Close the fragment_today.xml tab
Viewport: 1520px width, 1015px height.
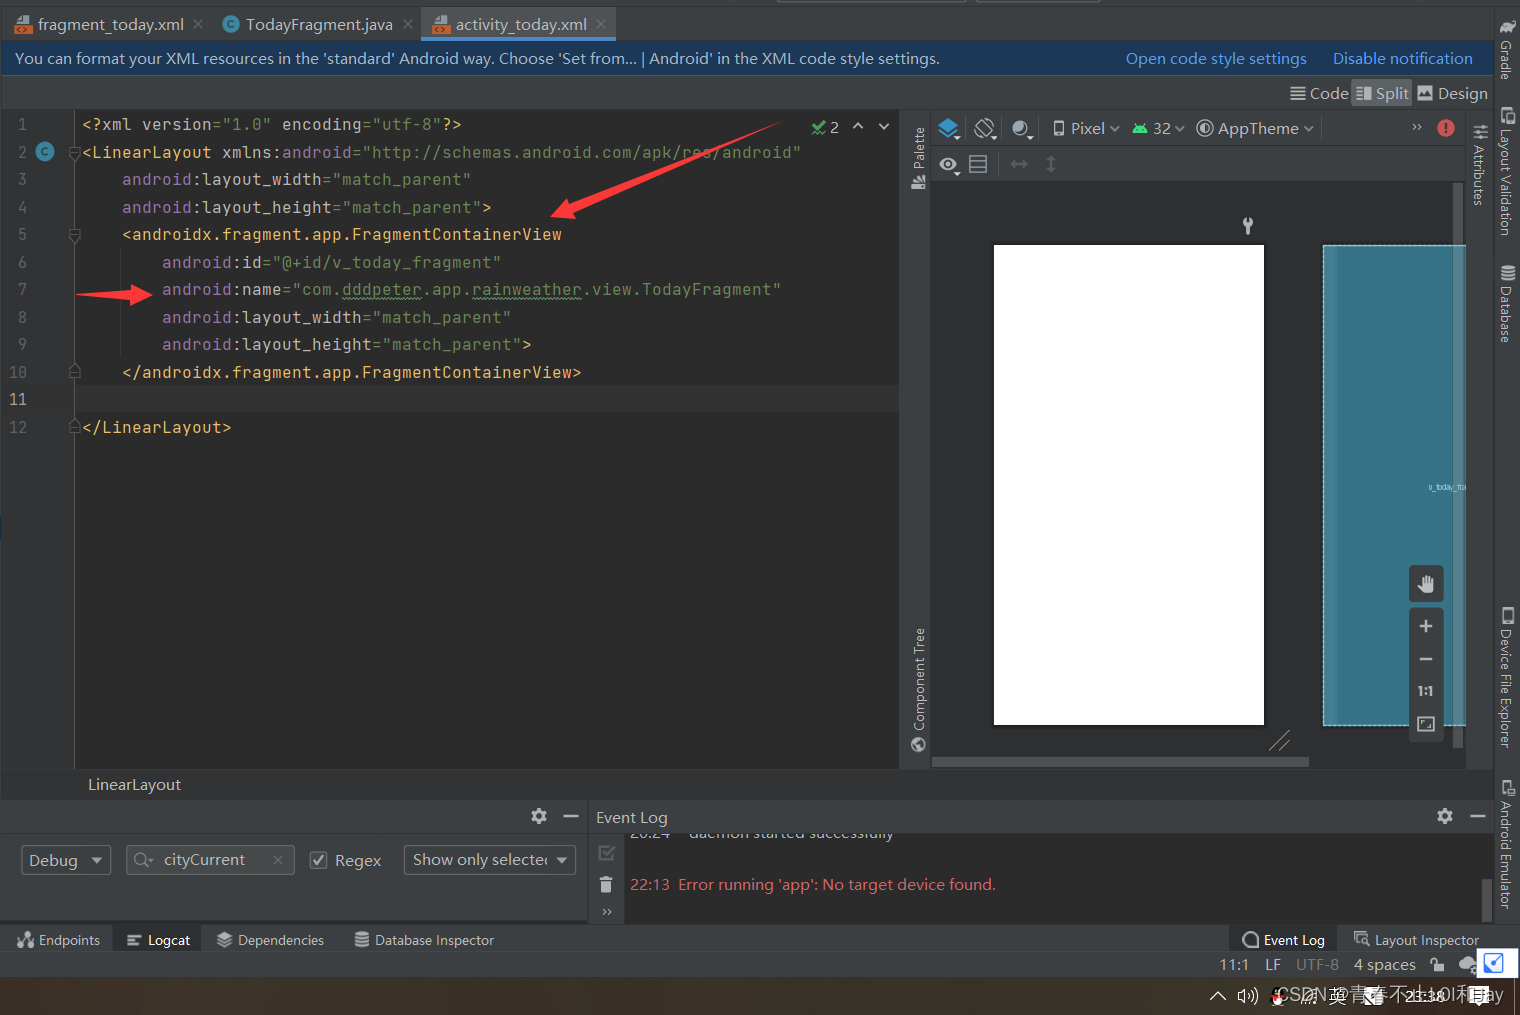coord(198,24)
